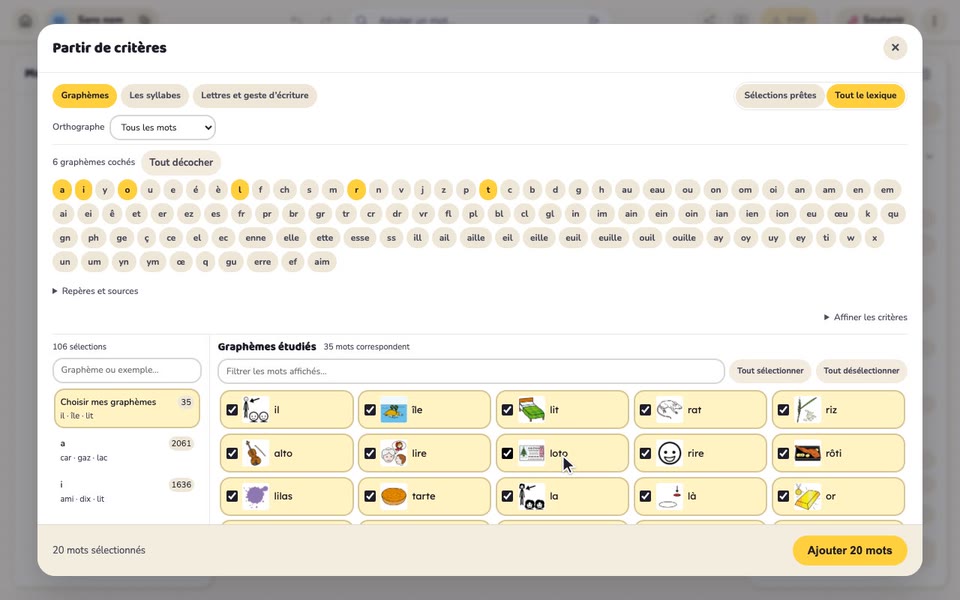Click the pictogram on the là card
Screen dimensions: 960x600
669,496
